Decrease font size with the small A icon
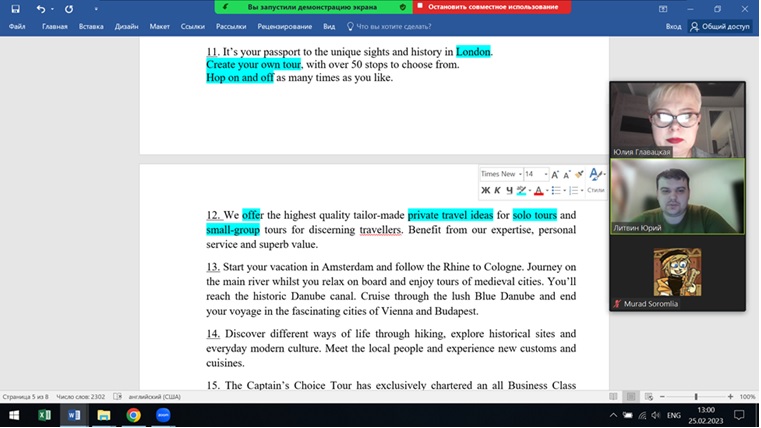Viewport: 761px width, 428px height. pyautogui.click(x=566, y=174)
